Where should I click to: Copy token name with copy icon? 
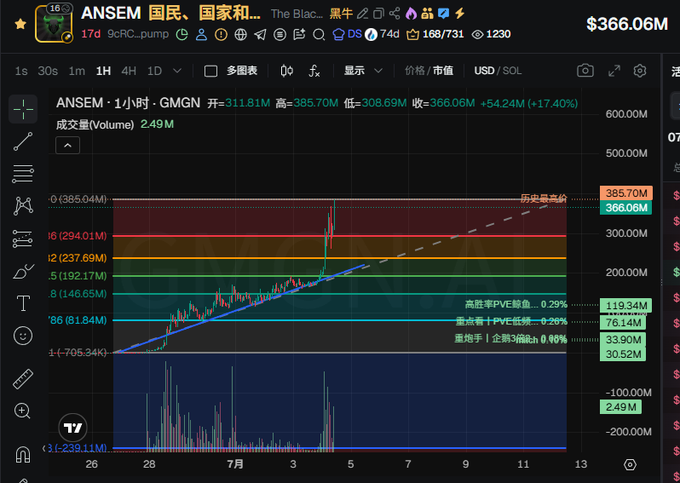[379, 14]
